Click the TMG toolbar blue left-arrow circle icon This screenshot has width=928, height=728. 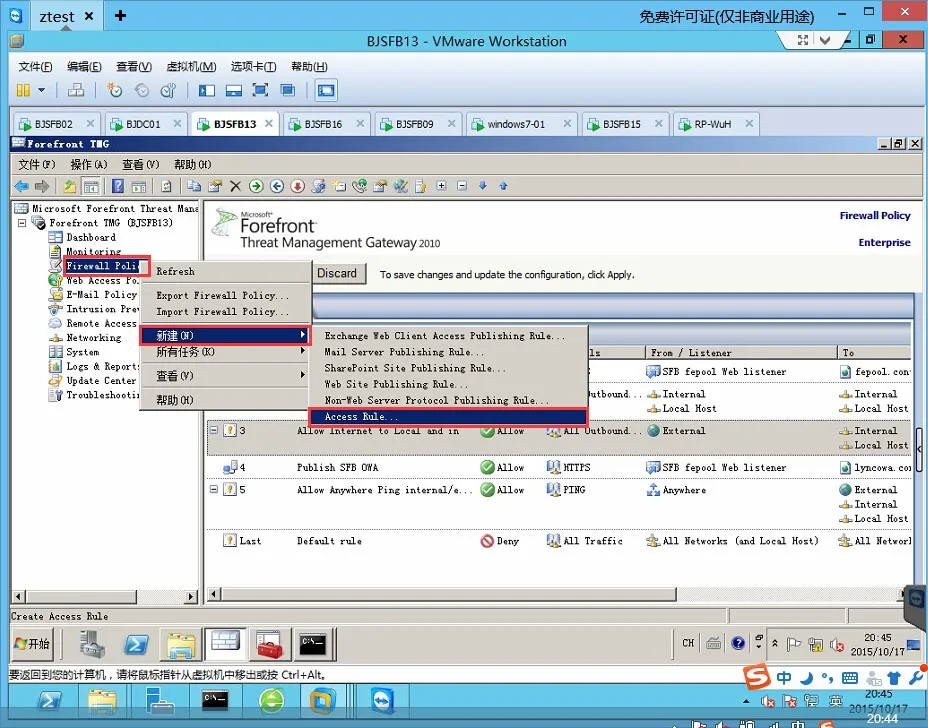276,186
